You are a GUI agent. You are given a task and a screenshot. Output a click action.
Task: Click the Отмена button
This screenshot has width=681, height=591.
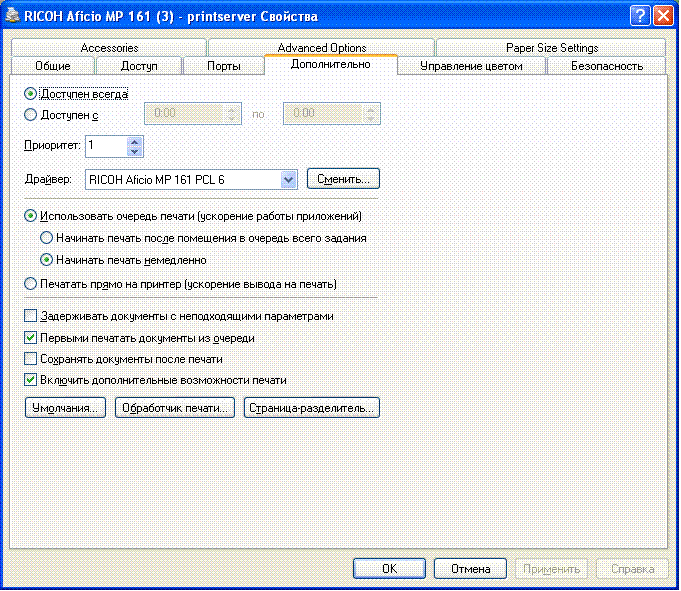click(470, 568)
